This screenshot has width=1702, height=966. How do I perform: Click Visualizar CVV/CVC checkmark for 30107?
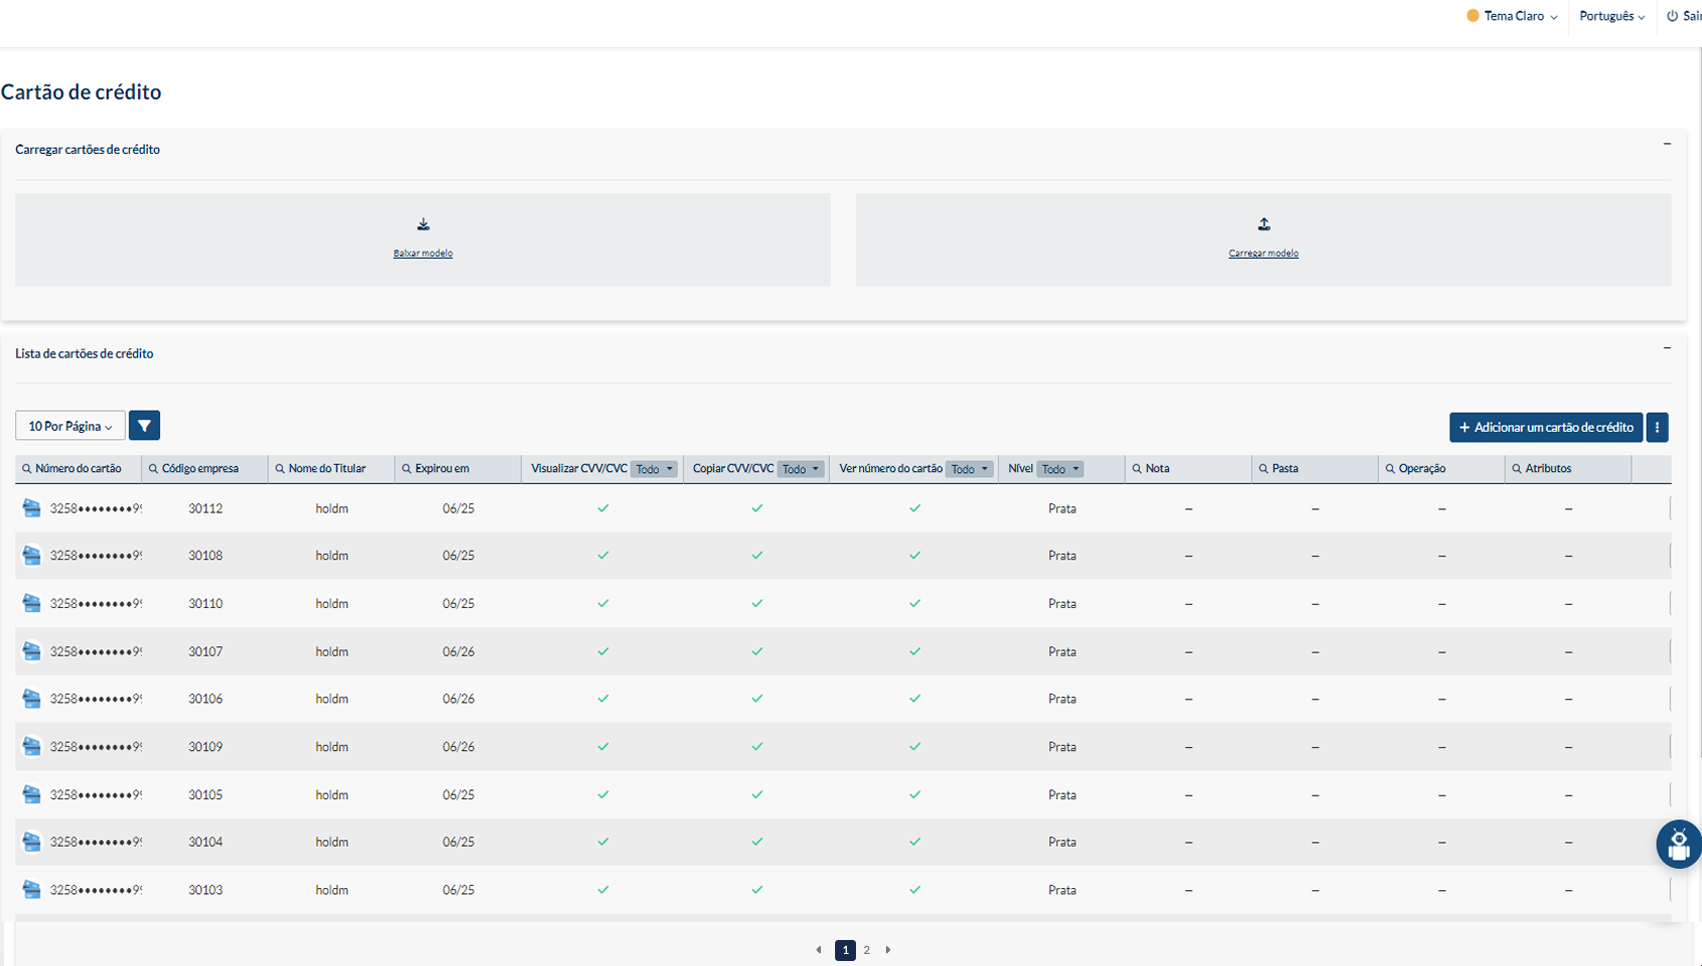[x=603, y=651]
